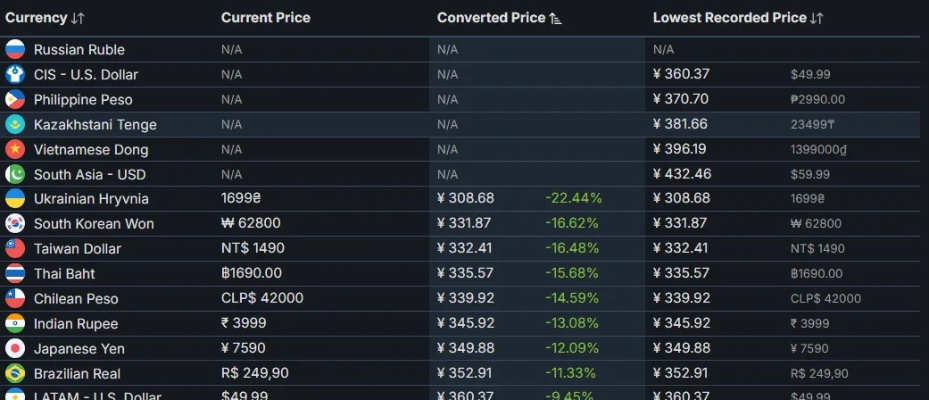Click the Brazilian Real flag icon
Screen dimensions: 929x400
(x=15, y=374)
